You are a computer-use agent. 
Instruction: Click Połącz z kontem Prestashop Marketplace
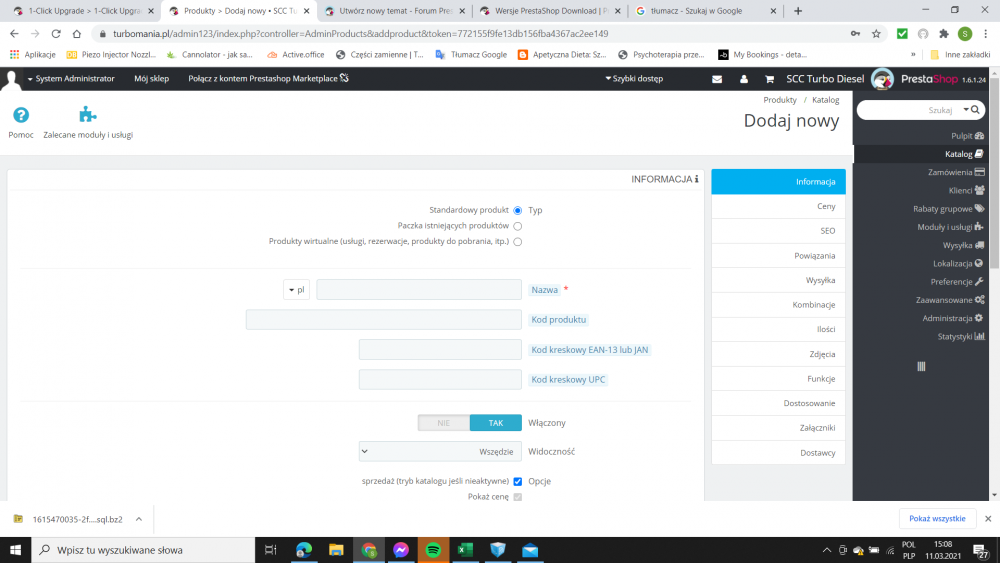click(x=268, y=78)
